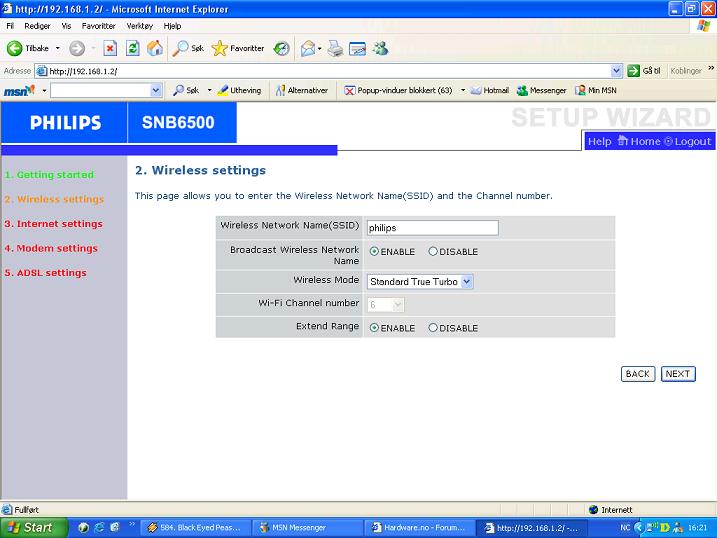Screen dimensions: 717x538
Task: Expand the quick launch chevron on taskbar
Action: tap(132, 524)
